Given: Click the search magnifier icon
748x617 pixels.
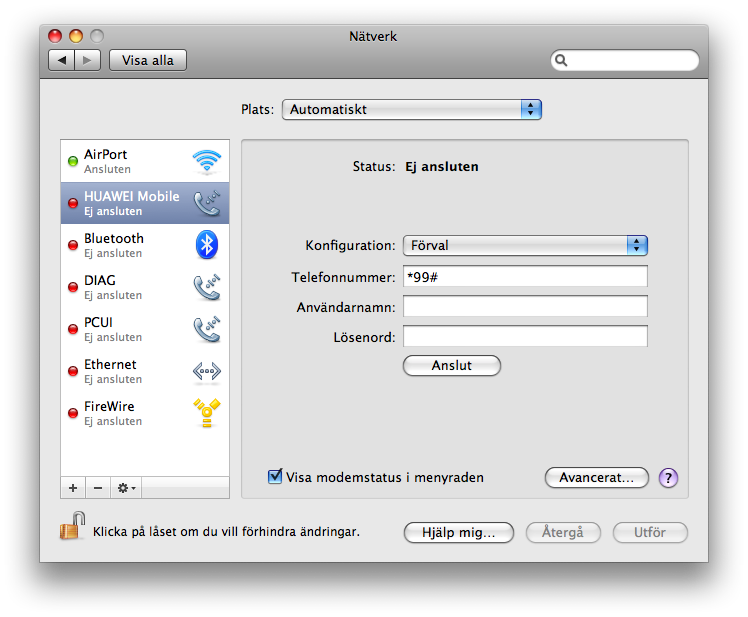Looking at the screenshot, I should click(561, 61).
